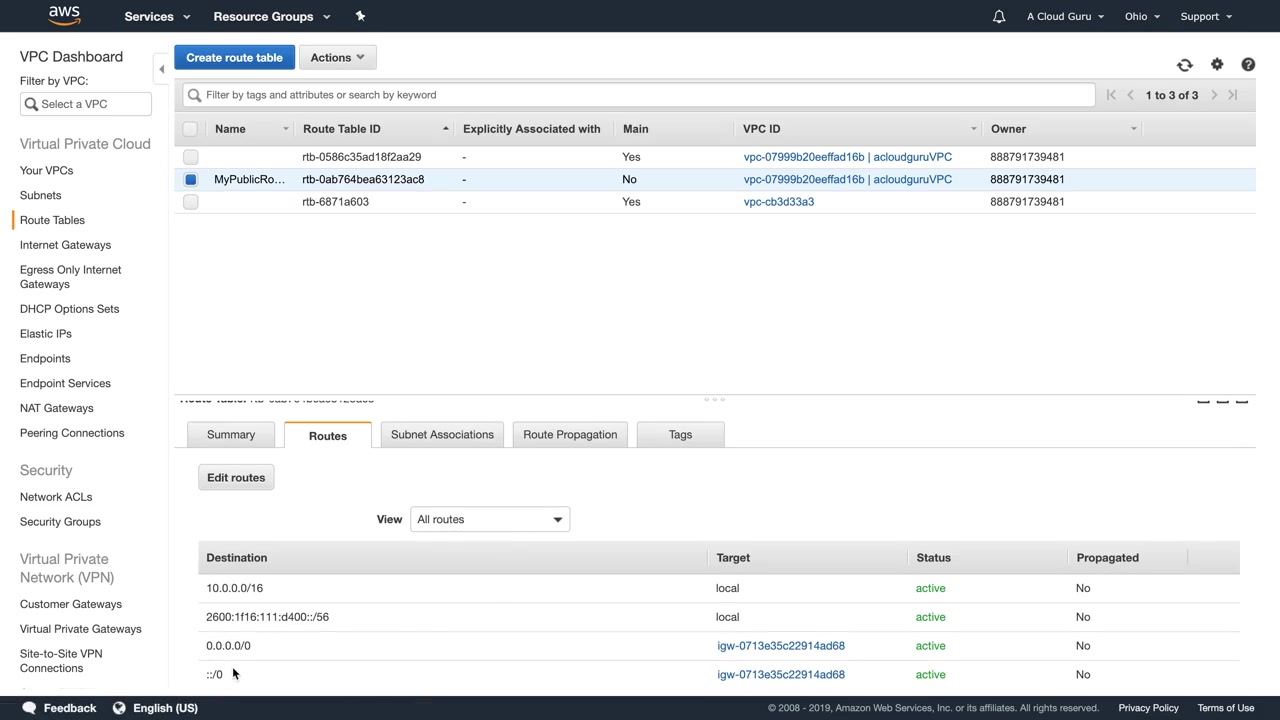Screen dimensions: 1280x720
Task: Open the Services menu
Action: click(x=156, y=17)
